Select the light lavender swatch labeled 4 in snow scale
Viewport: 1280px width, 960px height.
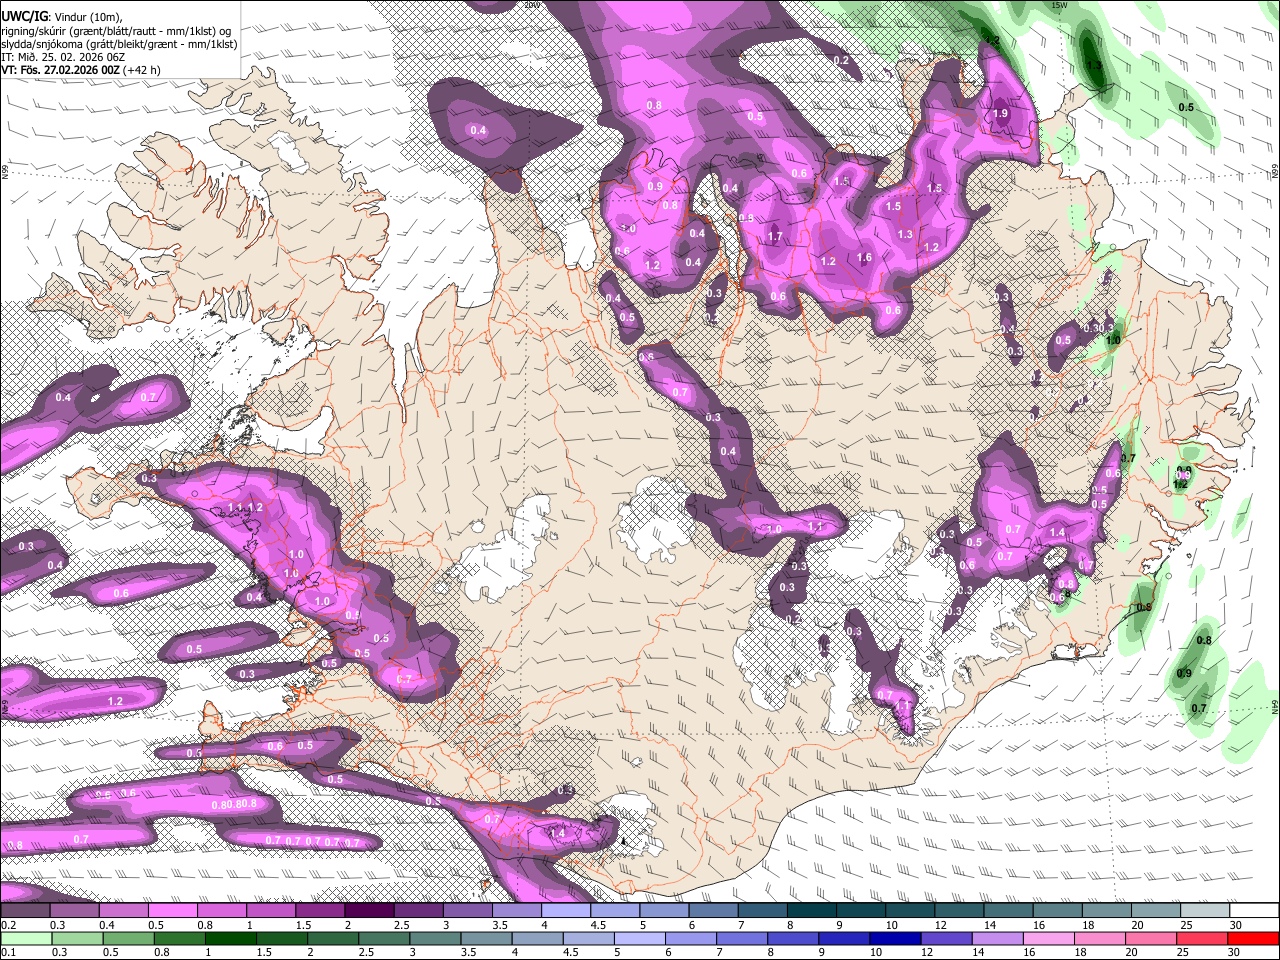click(566, 911)
